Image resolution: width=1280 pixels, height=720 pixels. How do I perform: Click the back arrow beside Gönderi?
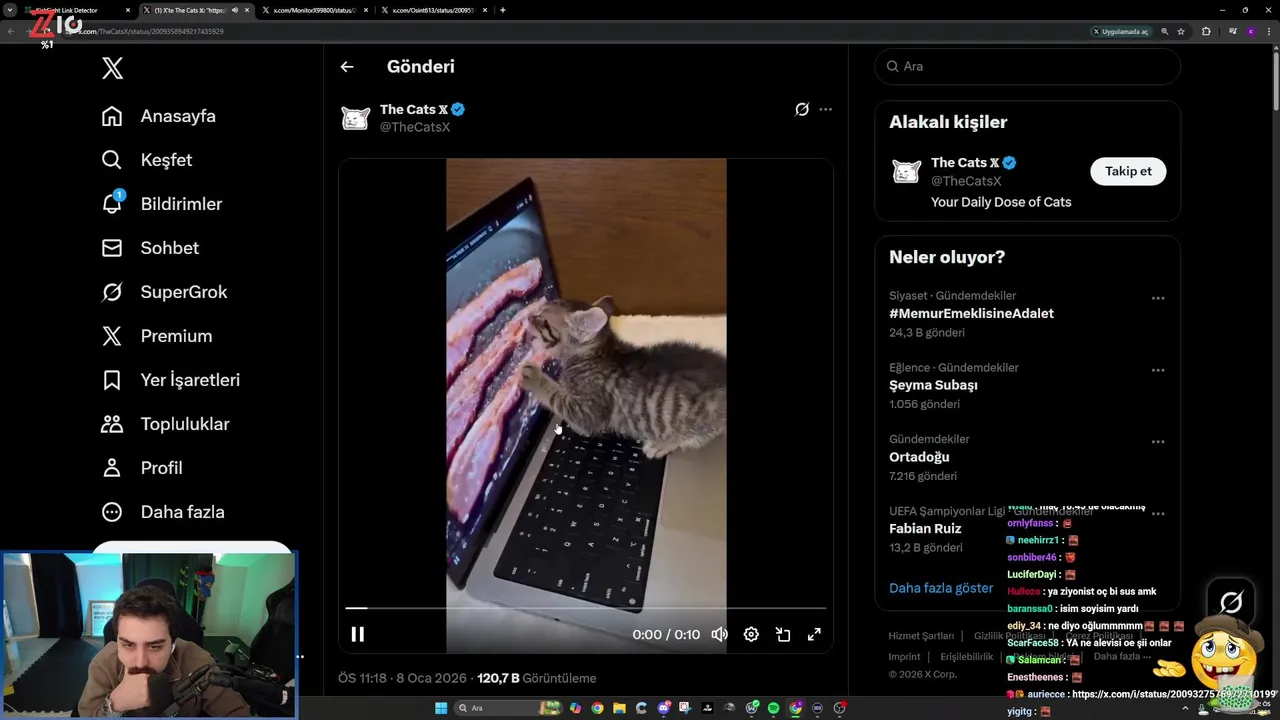coord(347,67)
